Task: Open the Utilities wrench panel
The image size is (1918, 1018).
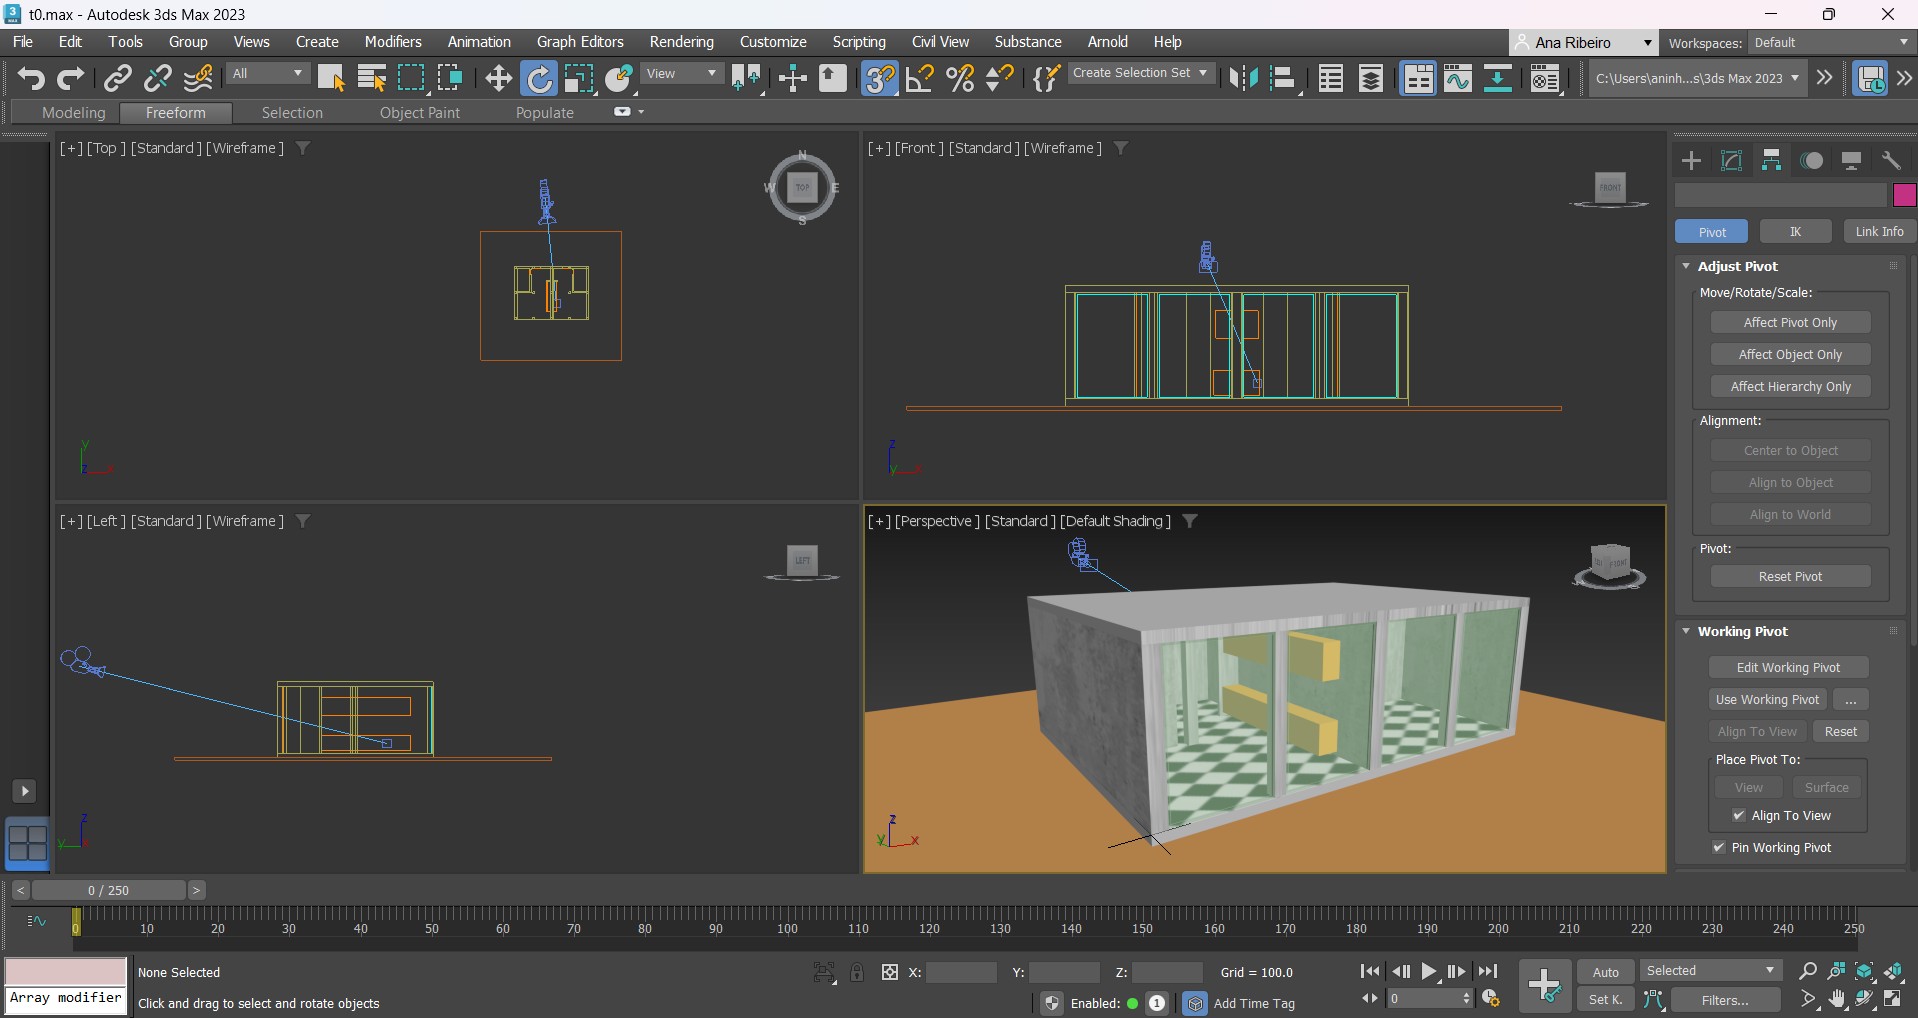Action: point(1891,161)
